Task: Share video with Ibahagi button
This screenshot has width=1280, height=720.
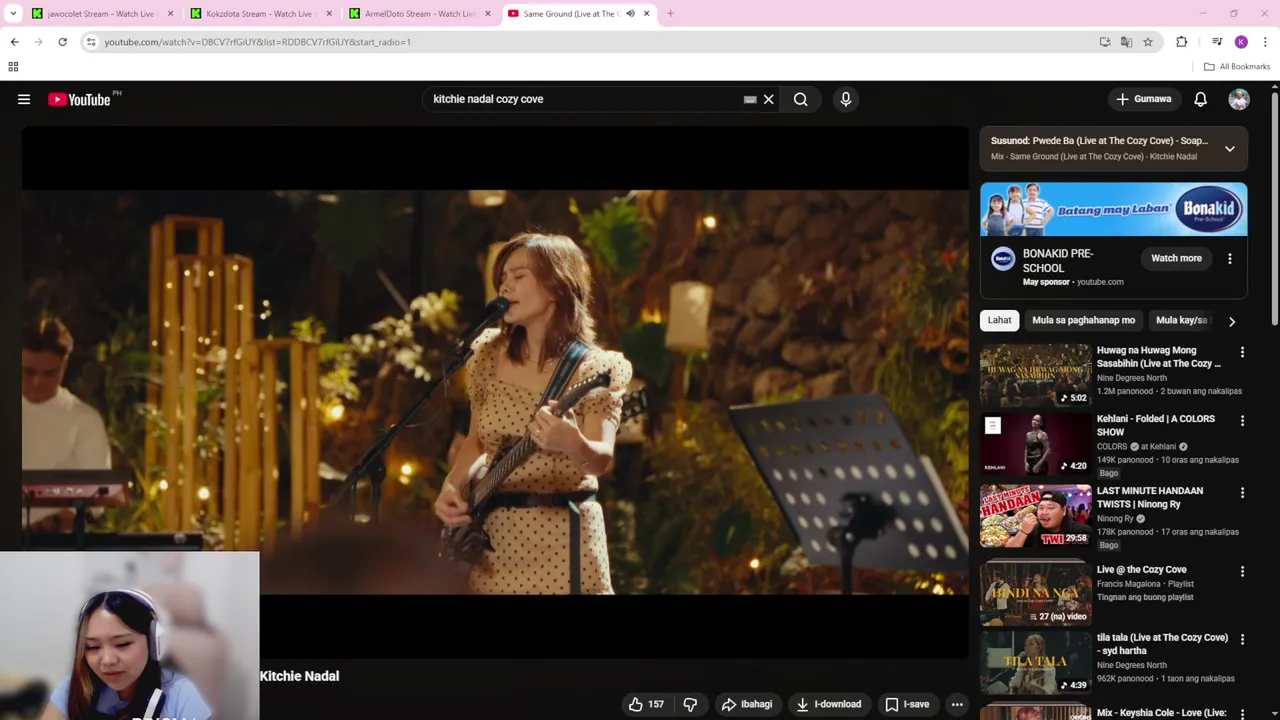Action: pos(747,704)
